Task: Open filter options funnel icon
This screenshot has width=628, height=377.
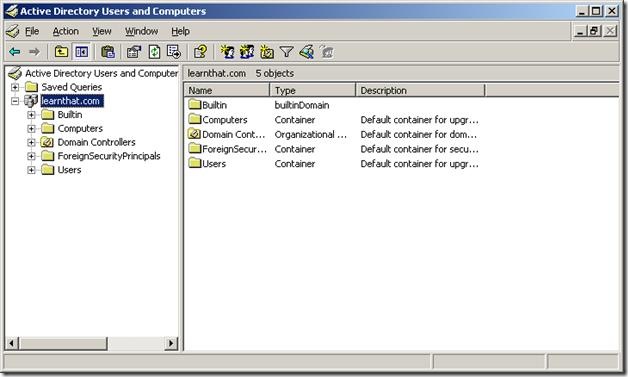Action: (x=286, y=52)
